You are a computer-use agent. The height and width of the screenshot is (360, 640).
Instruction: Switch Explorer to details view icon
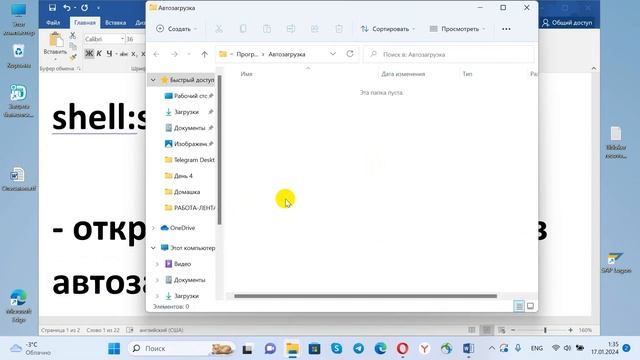point(519,306)
